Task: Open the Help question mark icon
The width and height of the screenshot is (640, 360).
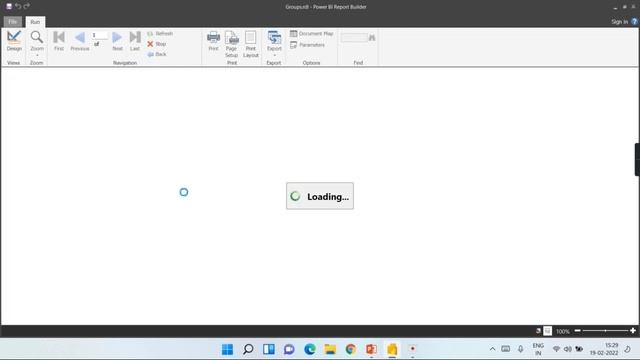Action: click(634, 22)
